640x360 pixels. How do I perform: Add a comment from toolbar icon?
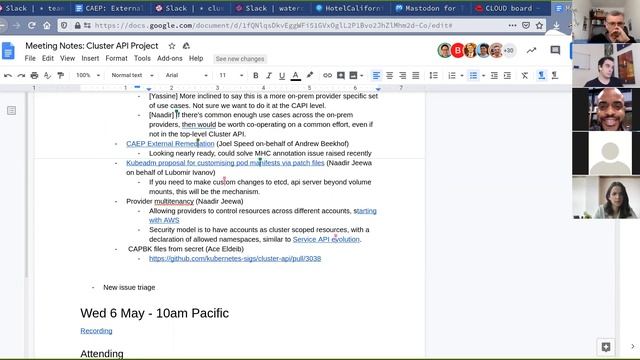340,76
